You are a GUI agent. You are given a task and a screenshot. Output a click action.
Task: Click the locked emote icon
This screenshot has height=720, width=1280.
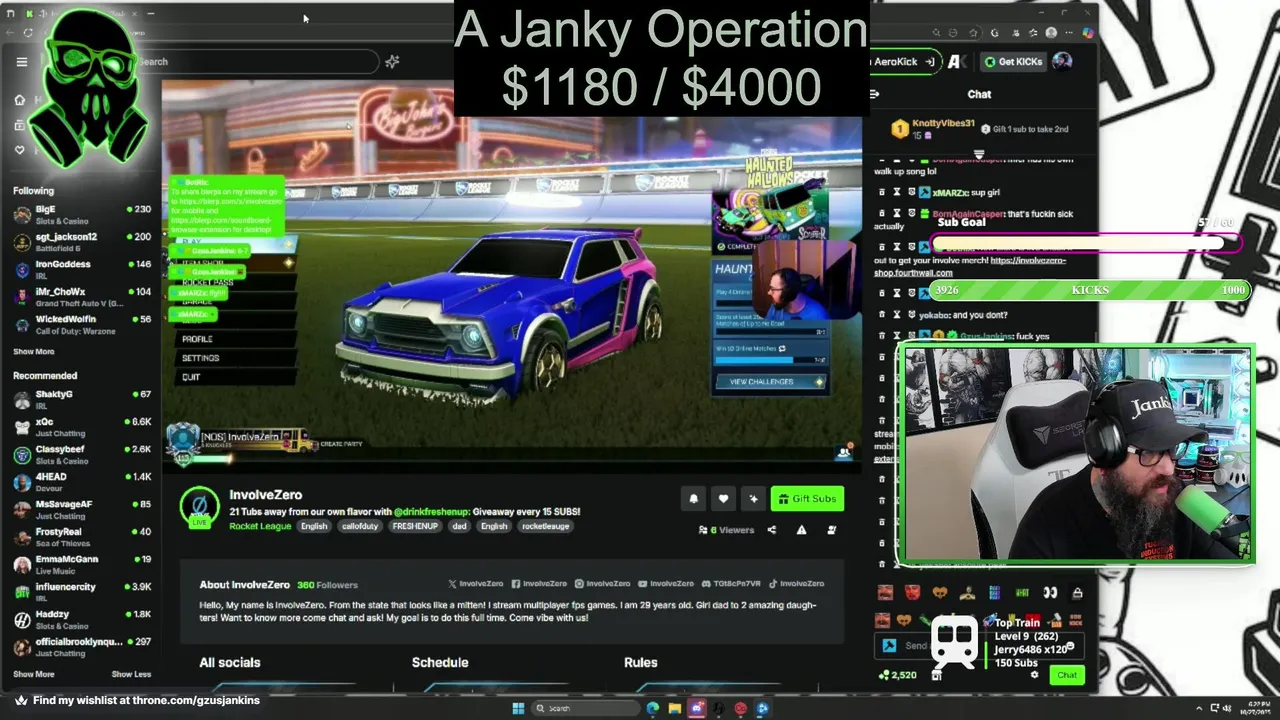tap(1077, 593)
